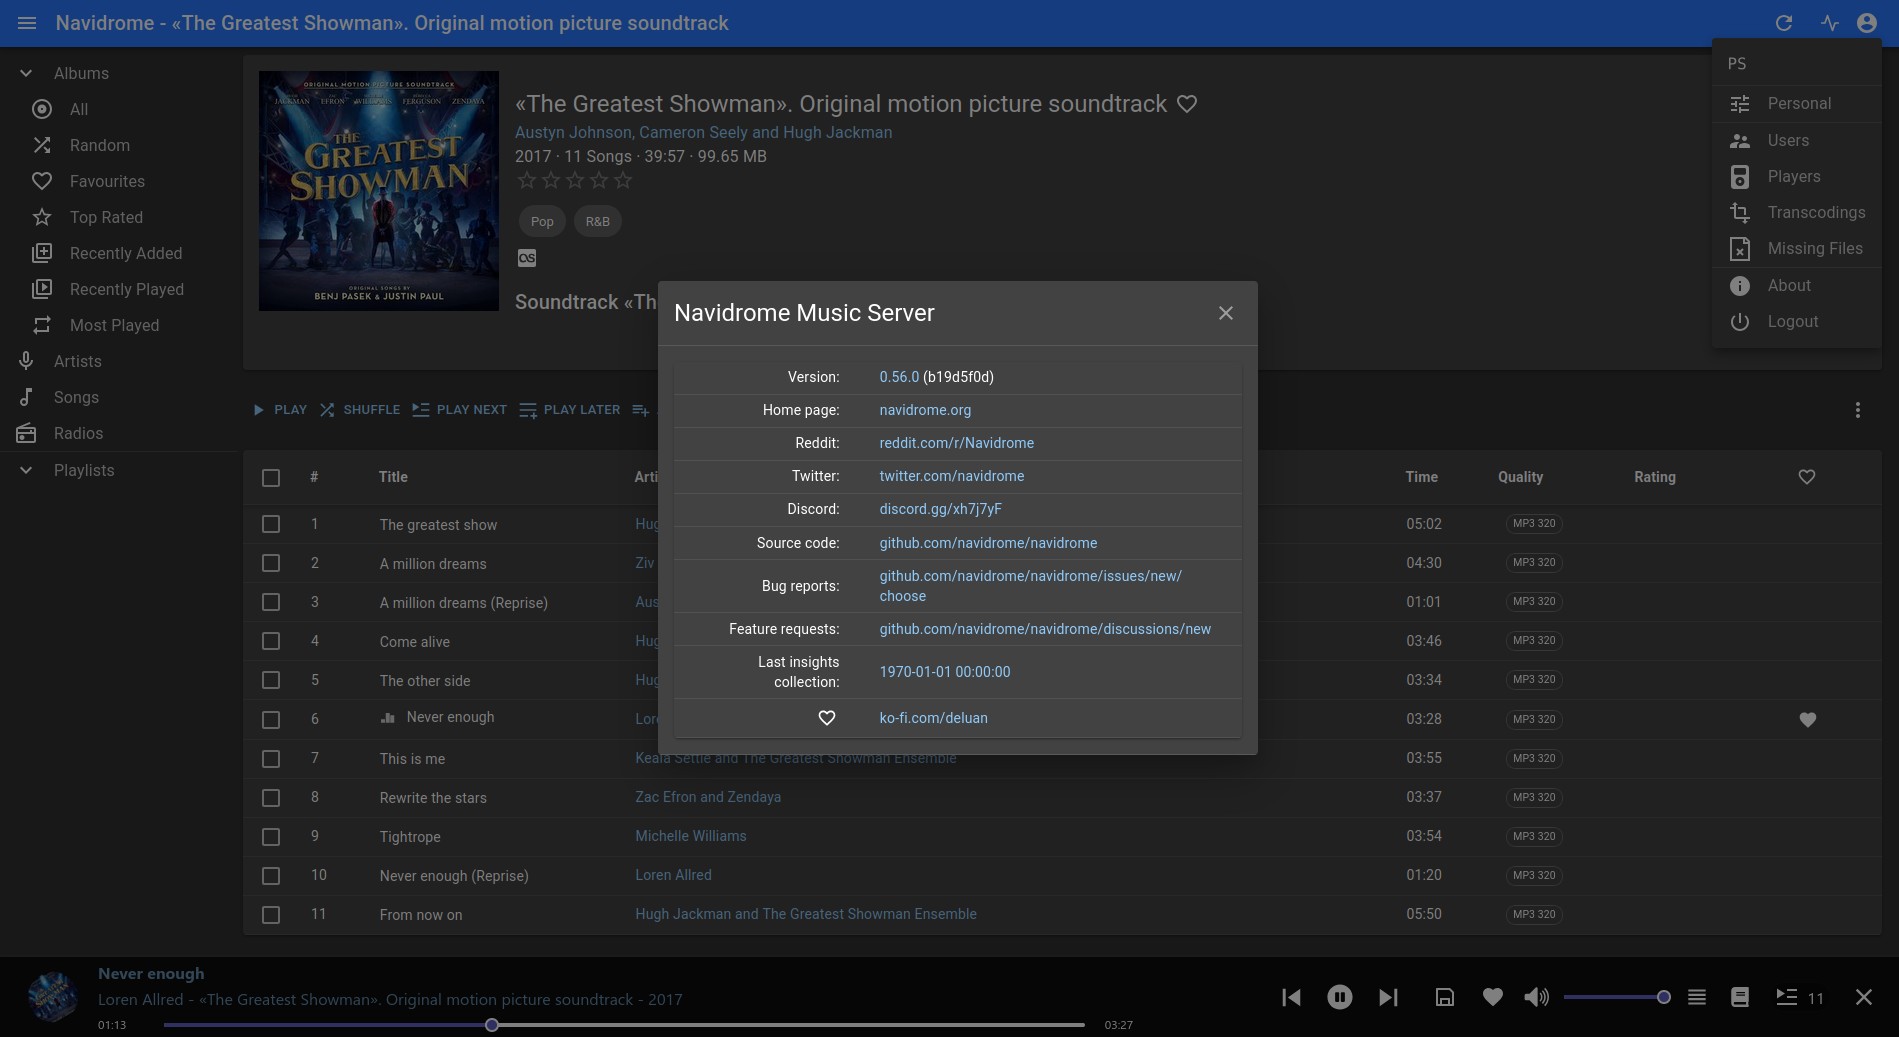Toggle the select-all songs checkbox
The height and width of the screenshot is (1037, 1899).
click(x=271, y=478)
